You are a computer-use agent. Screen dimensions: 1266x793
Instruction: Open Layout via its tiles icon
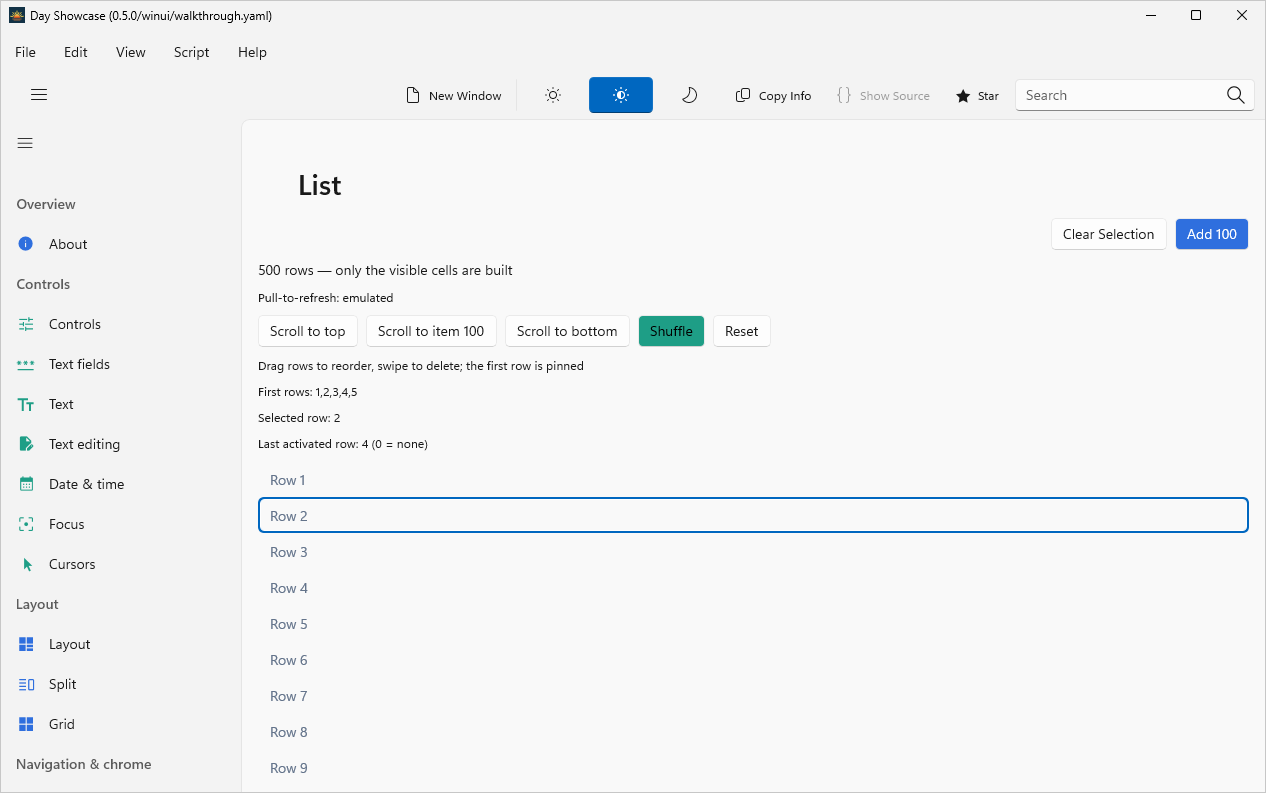tap(27, 644)
